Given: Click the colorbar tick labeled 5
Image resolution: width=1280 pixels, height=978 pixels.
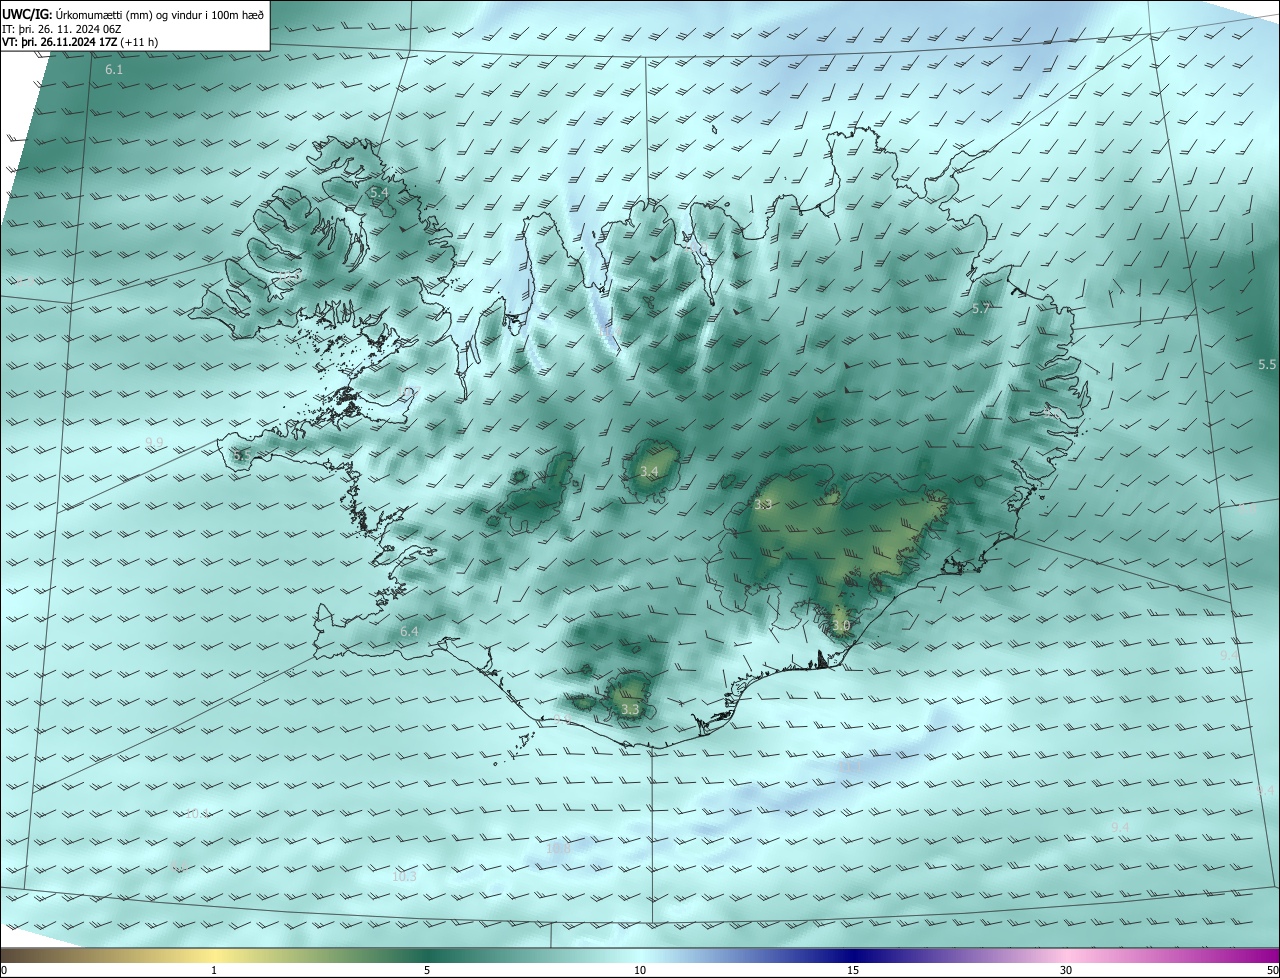Looking at the screenshot, I should (427, 970).
